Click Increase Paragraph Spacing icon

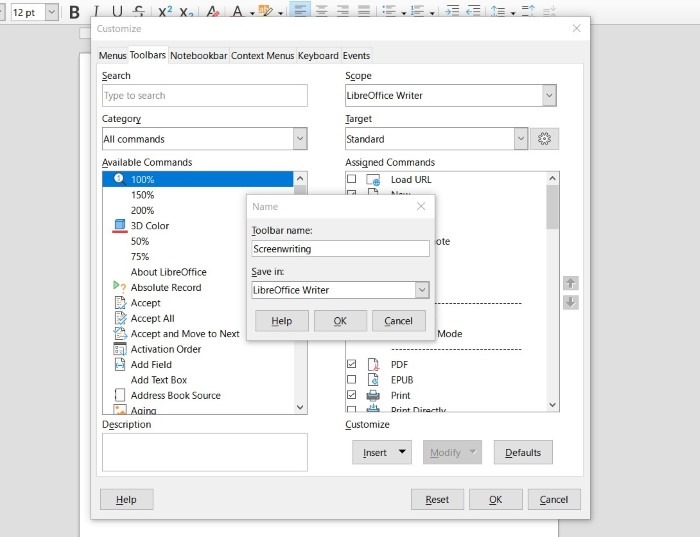coord(528,11)
